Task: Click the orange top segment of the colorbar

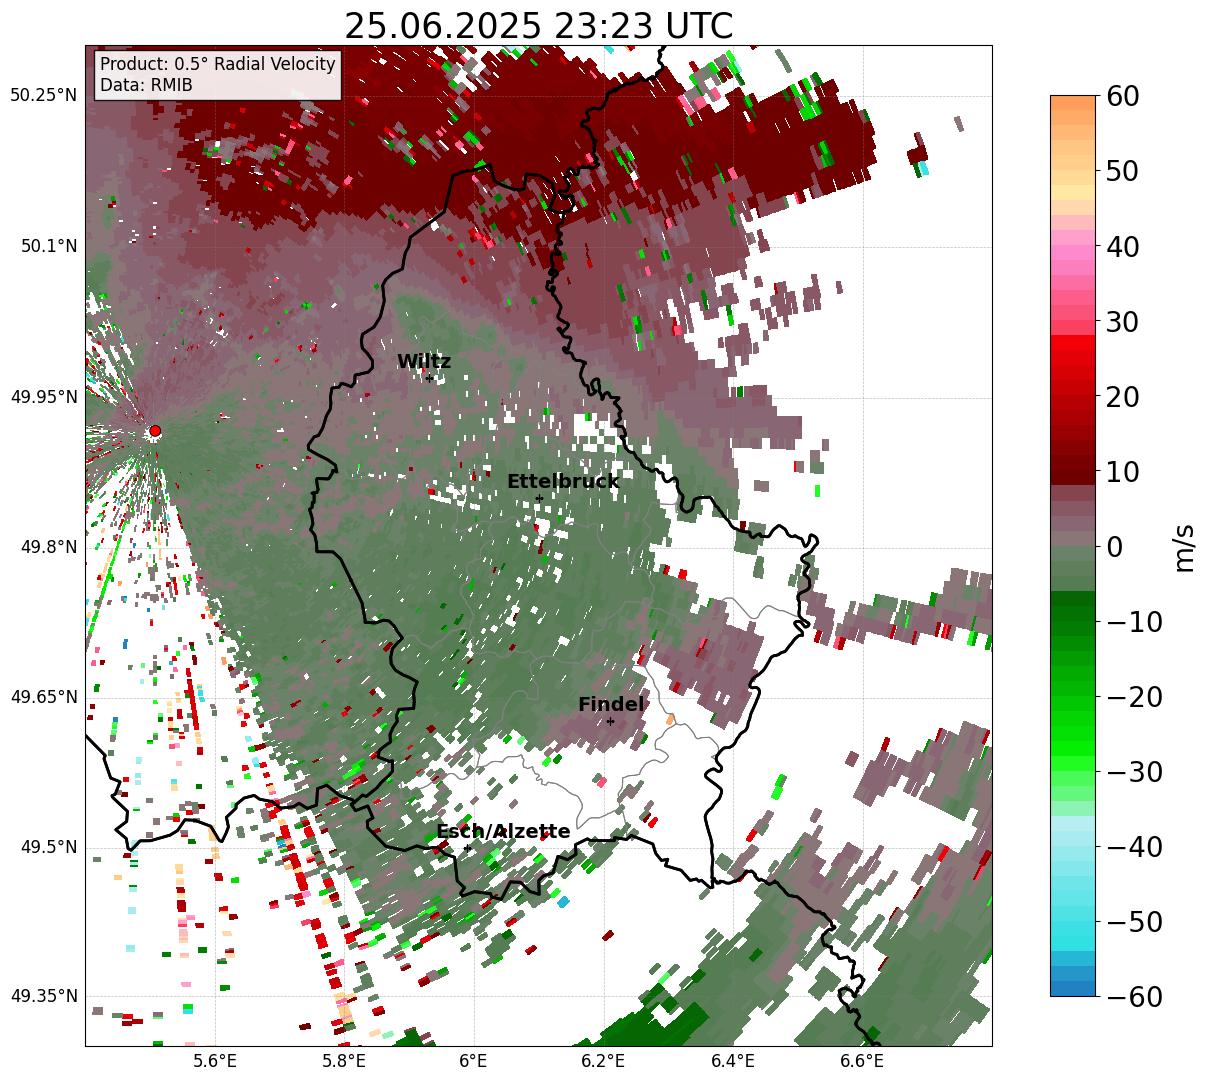Action: 1073,103
